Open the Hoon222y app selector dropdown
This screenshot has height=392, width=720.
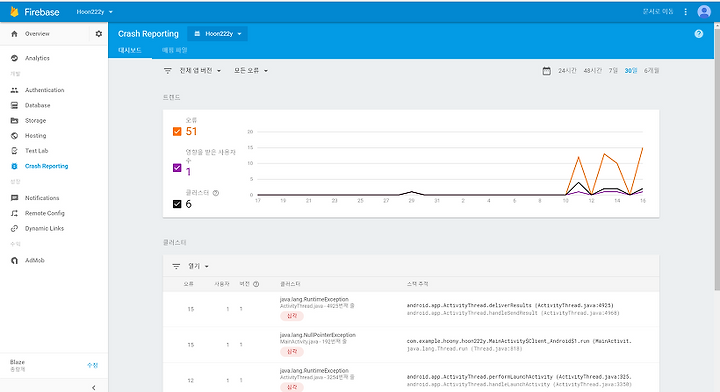coord(217,34)
